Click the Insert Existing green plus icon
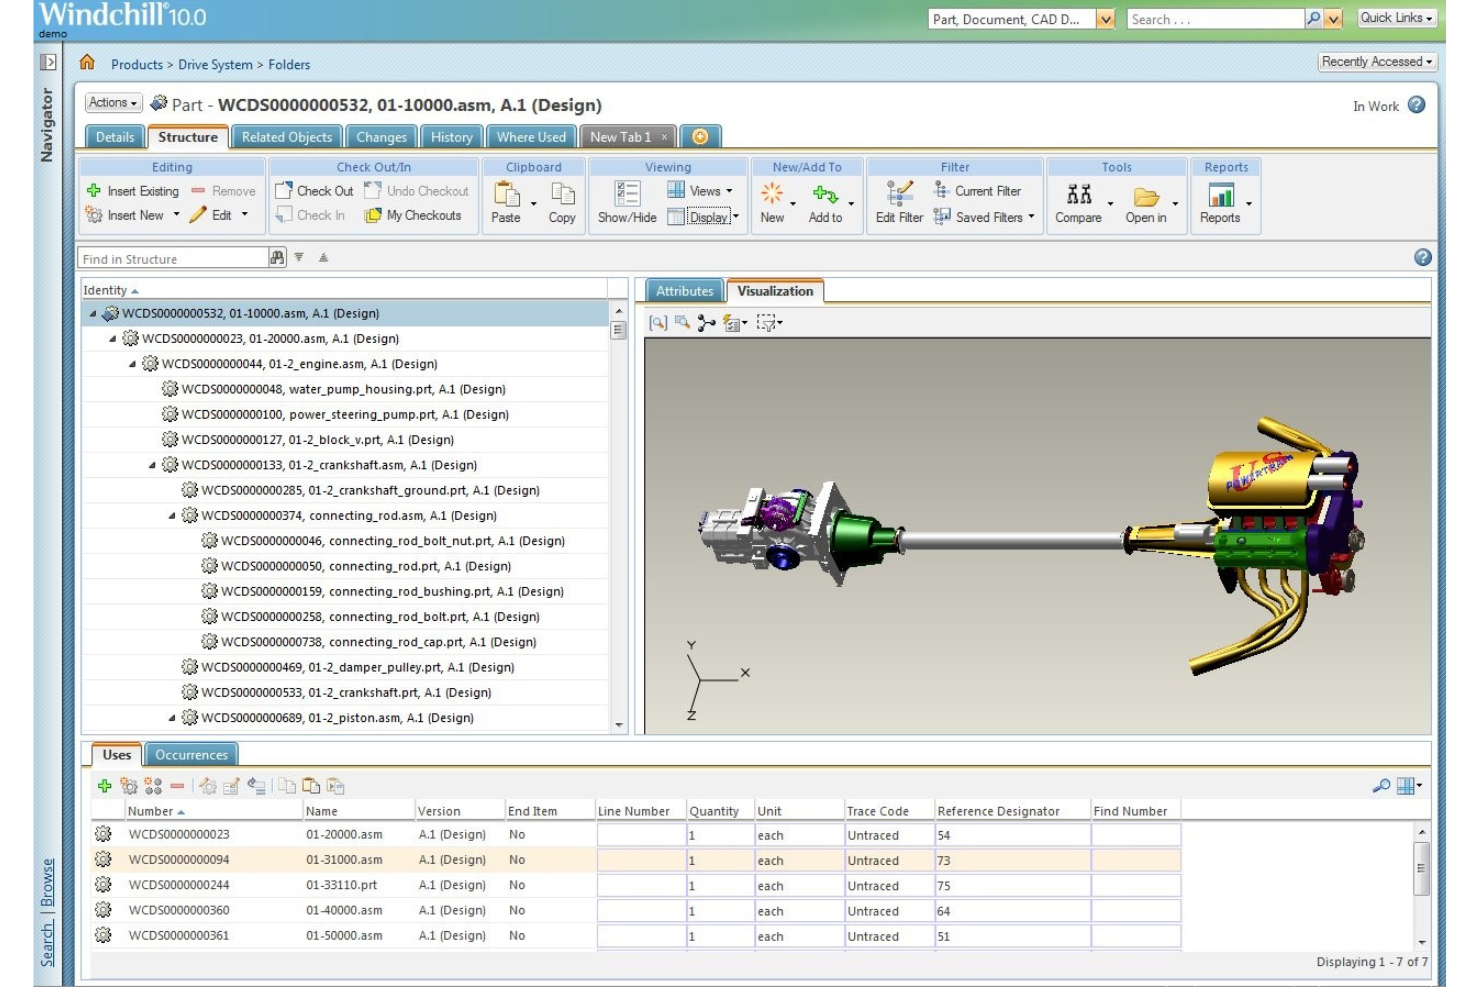 coord(94,190)
